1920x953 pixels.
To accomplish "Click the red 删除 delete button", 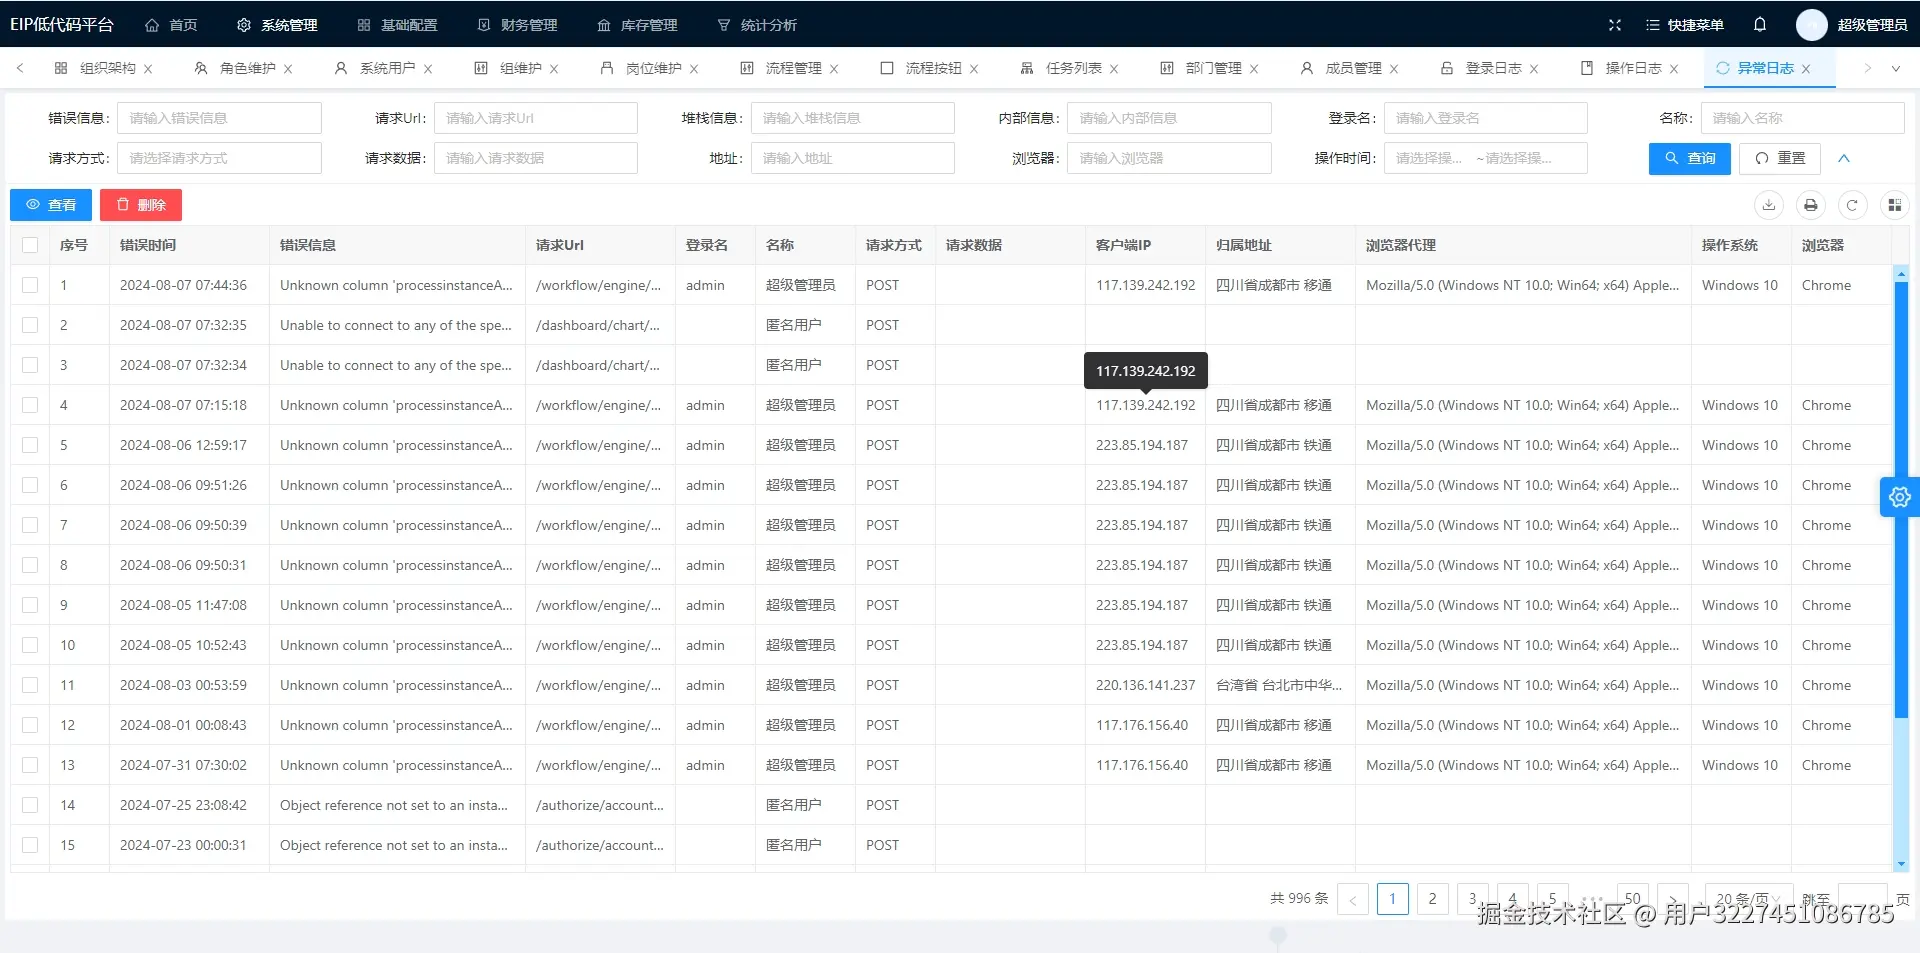I will (141, 205).
